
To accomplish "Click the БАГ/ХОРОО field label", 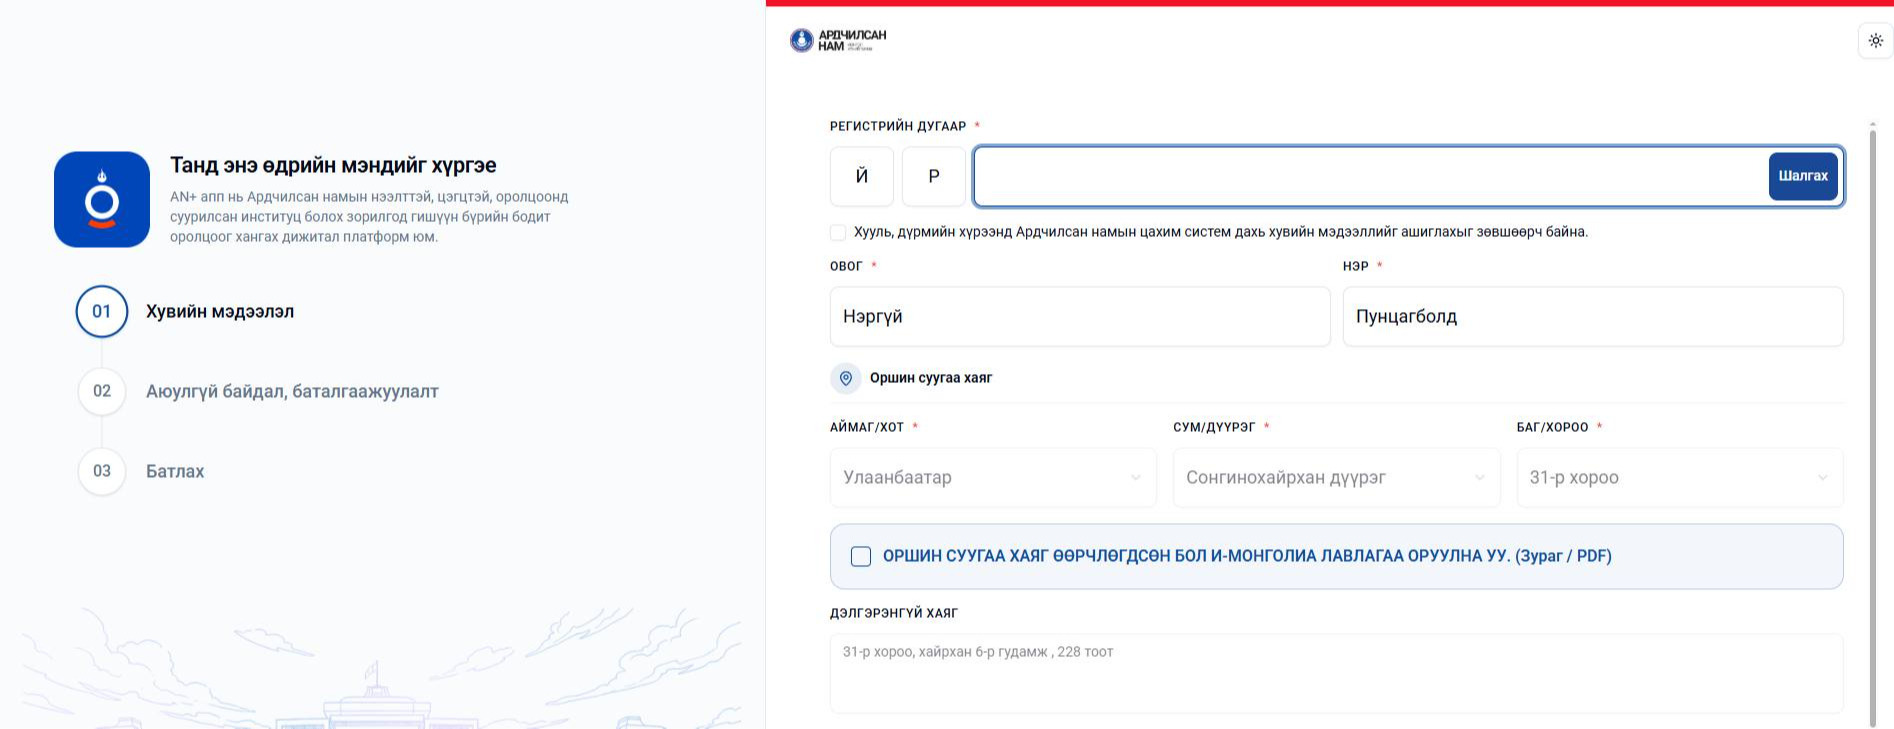I will [1552, 427].
